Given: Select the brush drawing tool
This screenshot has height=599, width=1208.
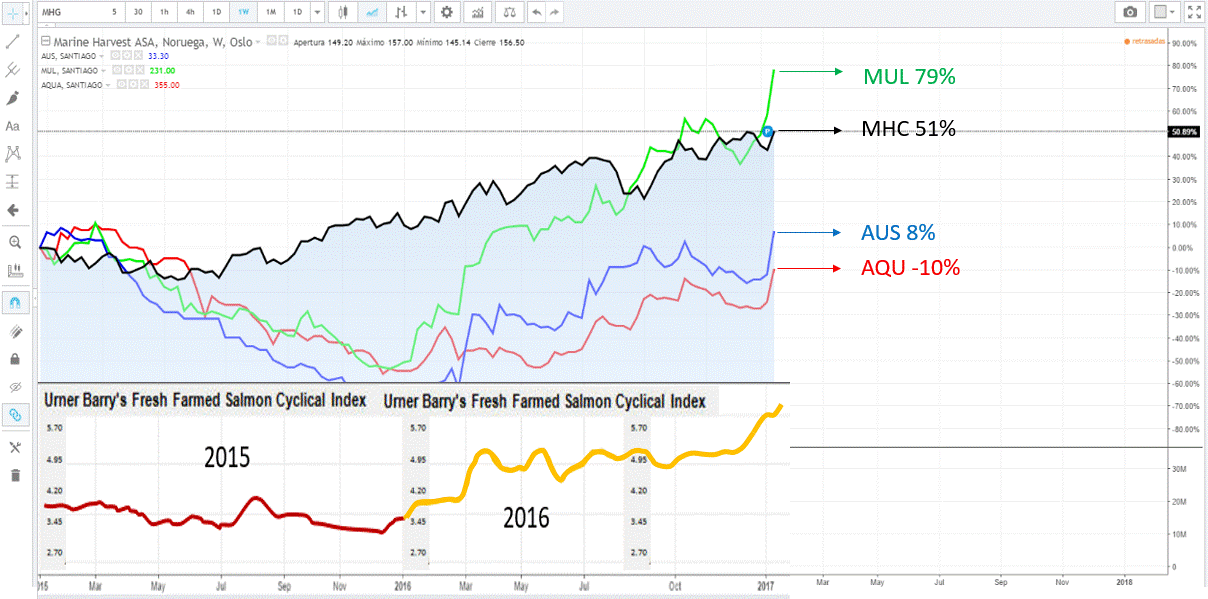Looking at the screenshot, I should [13, 98].
